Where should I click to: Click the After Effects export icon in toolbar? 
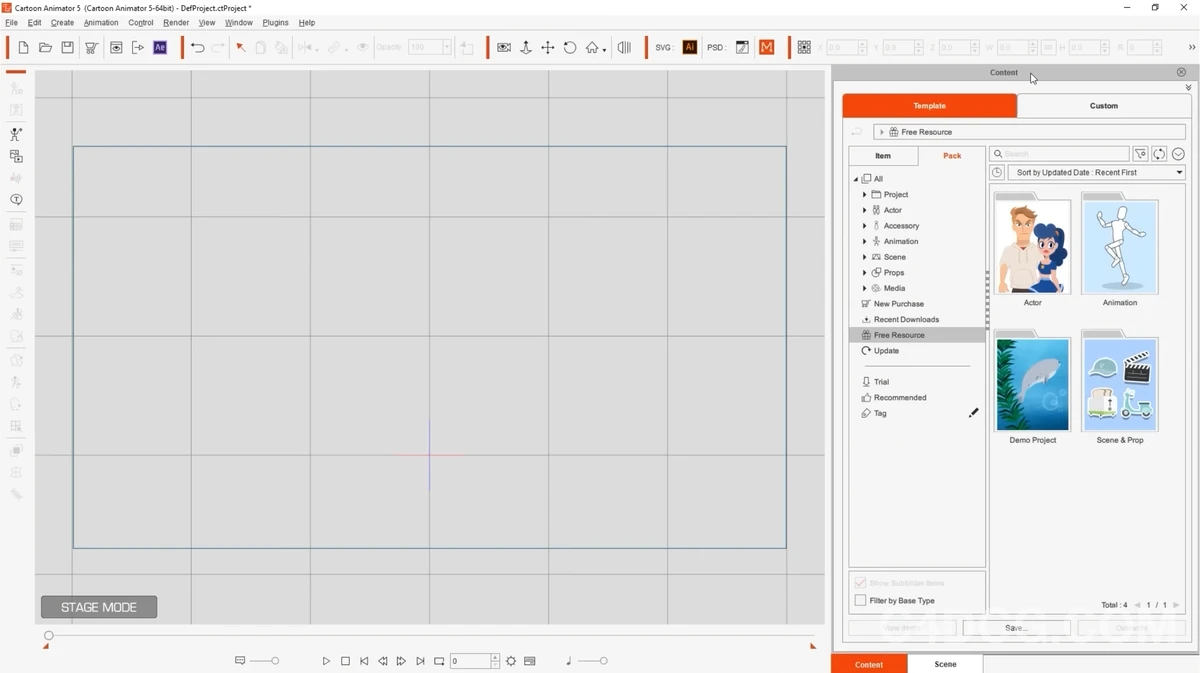(x=159, y=47)
